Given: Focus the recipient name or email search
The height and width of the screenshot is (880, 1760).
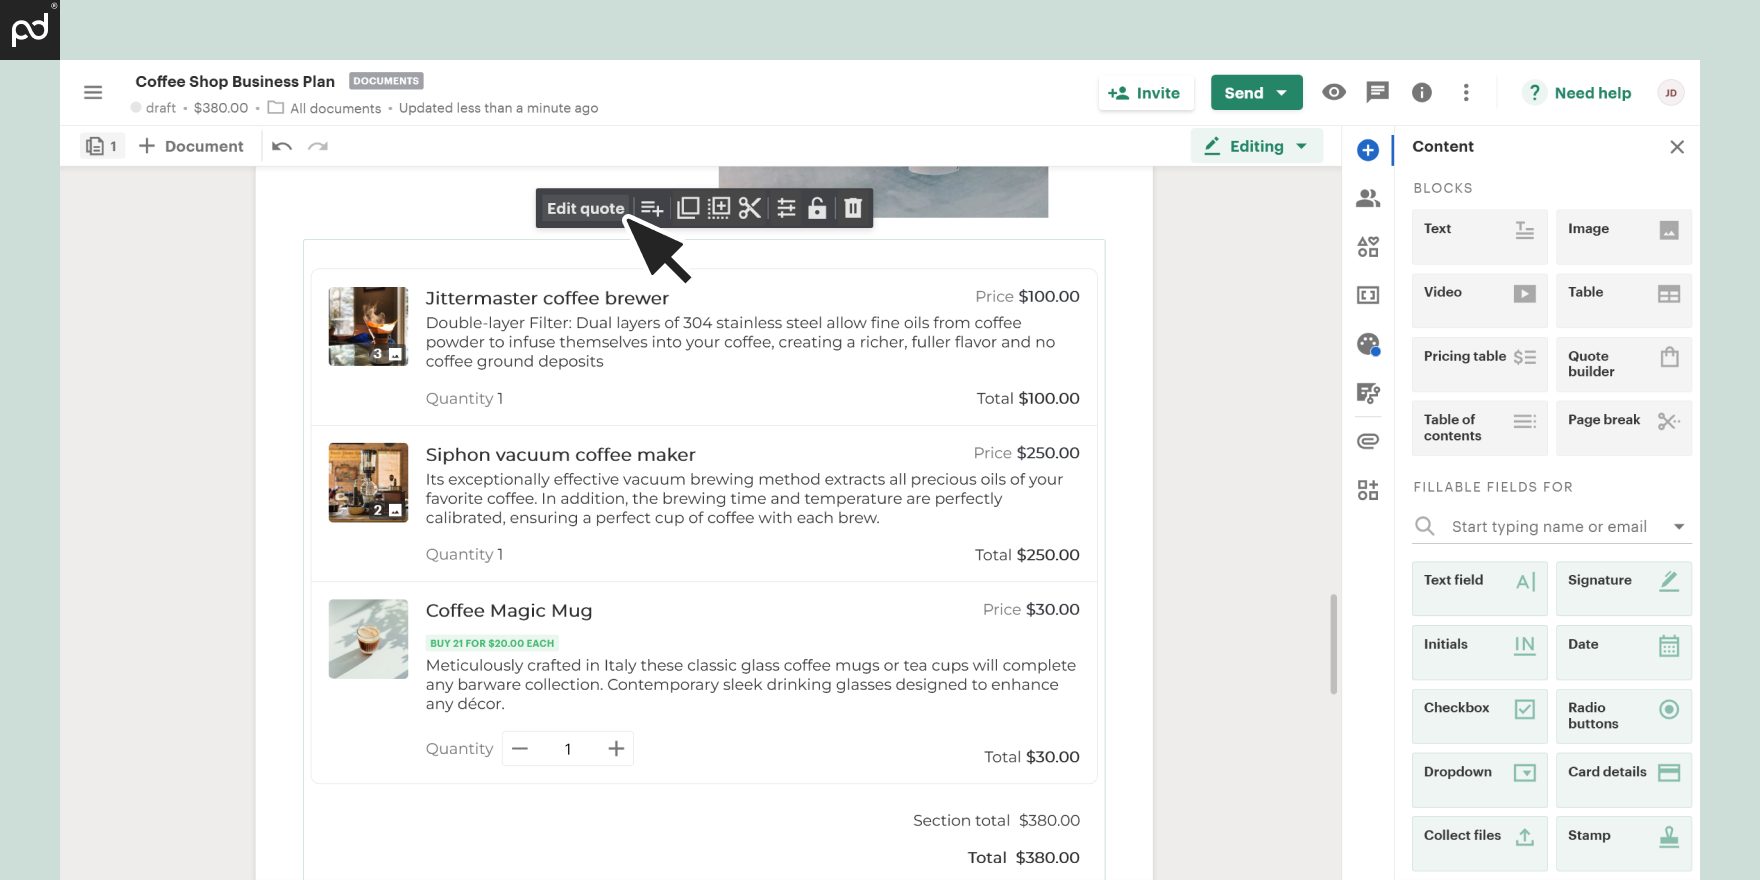Looking at the screenshot, I should [x=1549, y=527].
